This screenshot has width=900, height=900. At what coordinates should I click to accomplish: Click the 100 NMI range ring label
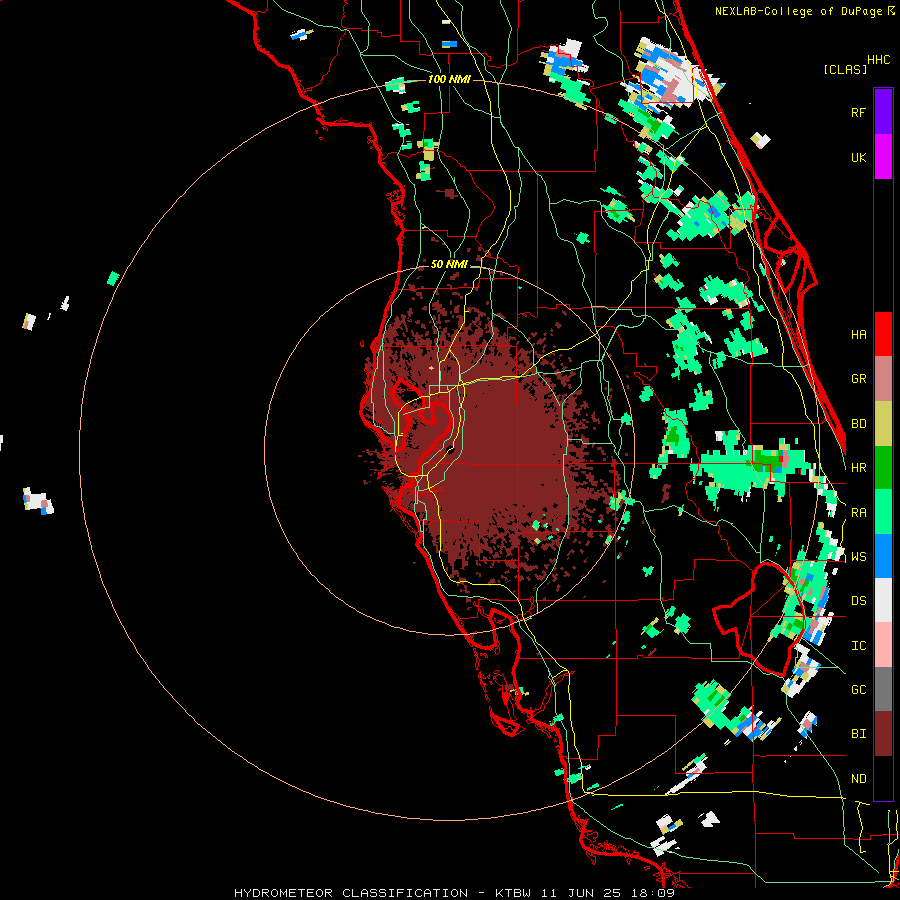coord(449,79)
